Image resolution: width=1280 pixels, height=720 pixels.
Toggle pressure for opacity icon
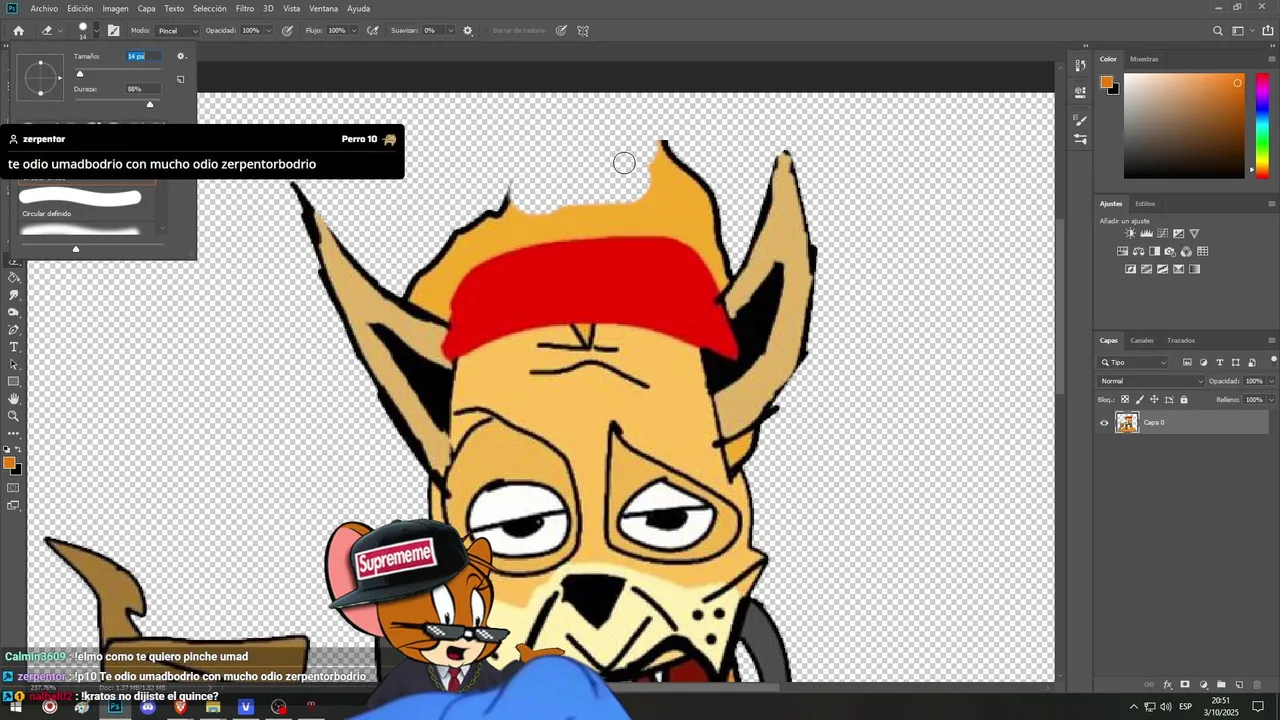click(x=287, y=31)
